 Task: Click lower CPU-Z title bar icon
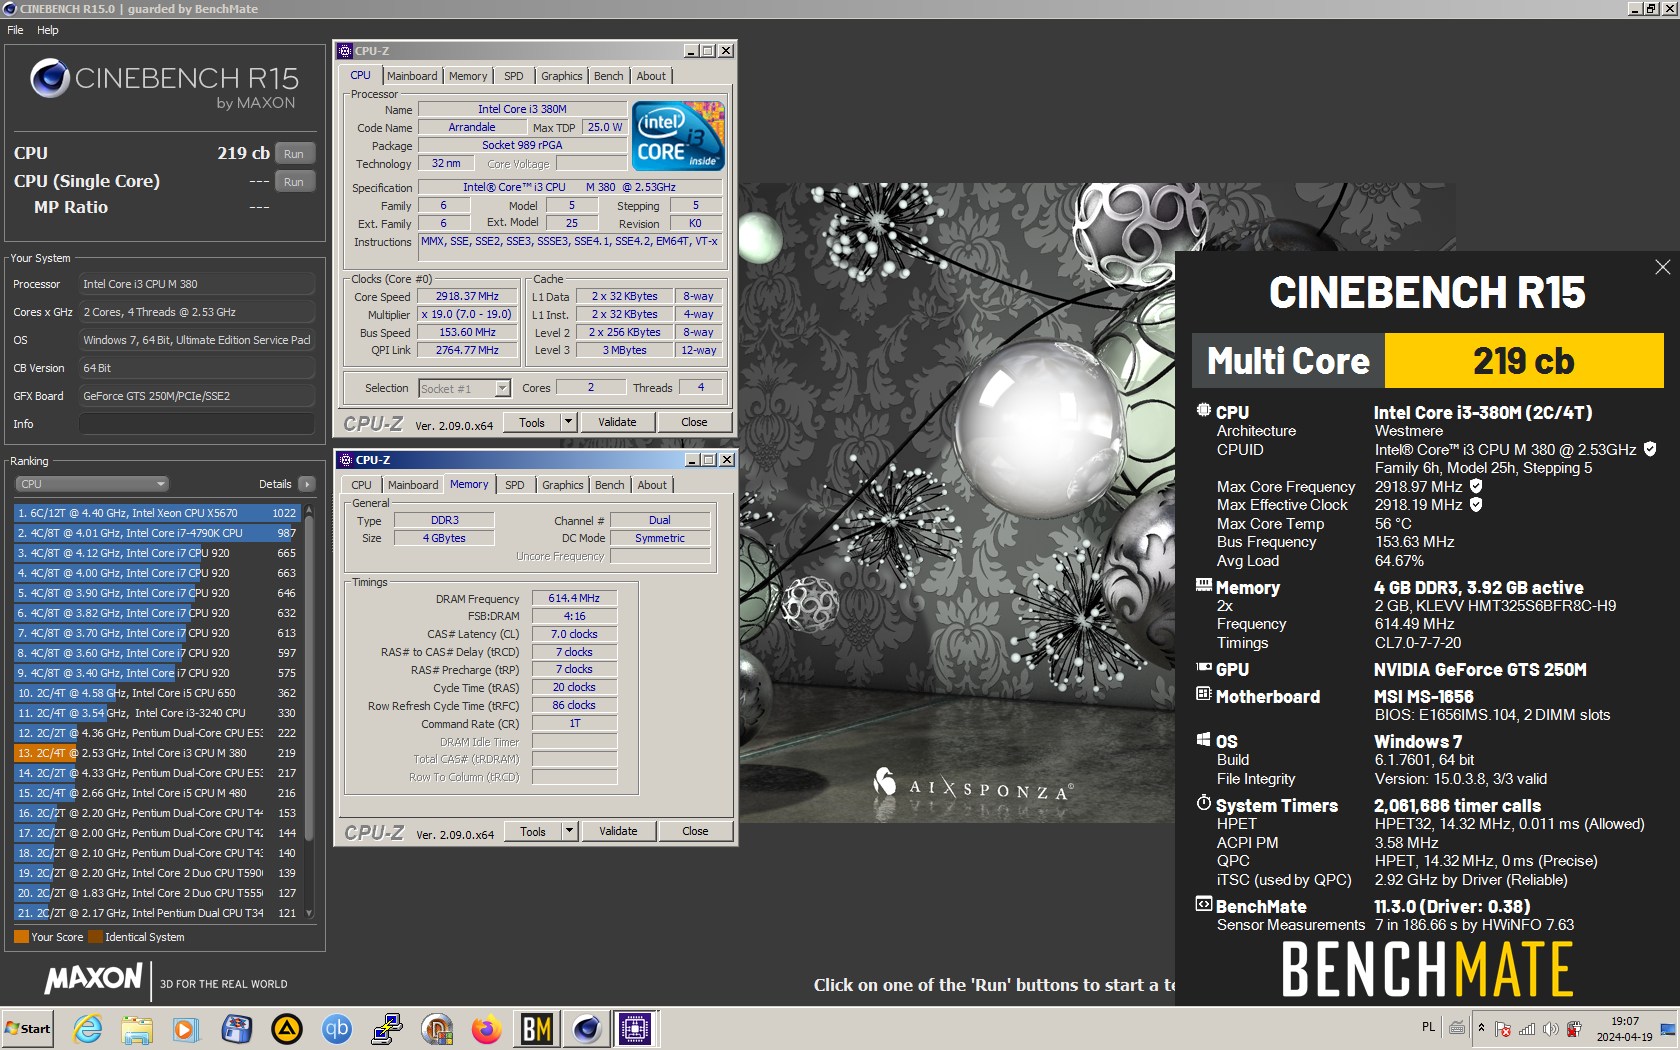(x=346, y=460)
